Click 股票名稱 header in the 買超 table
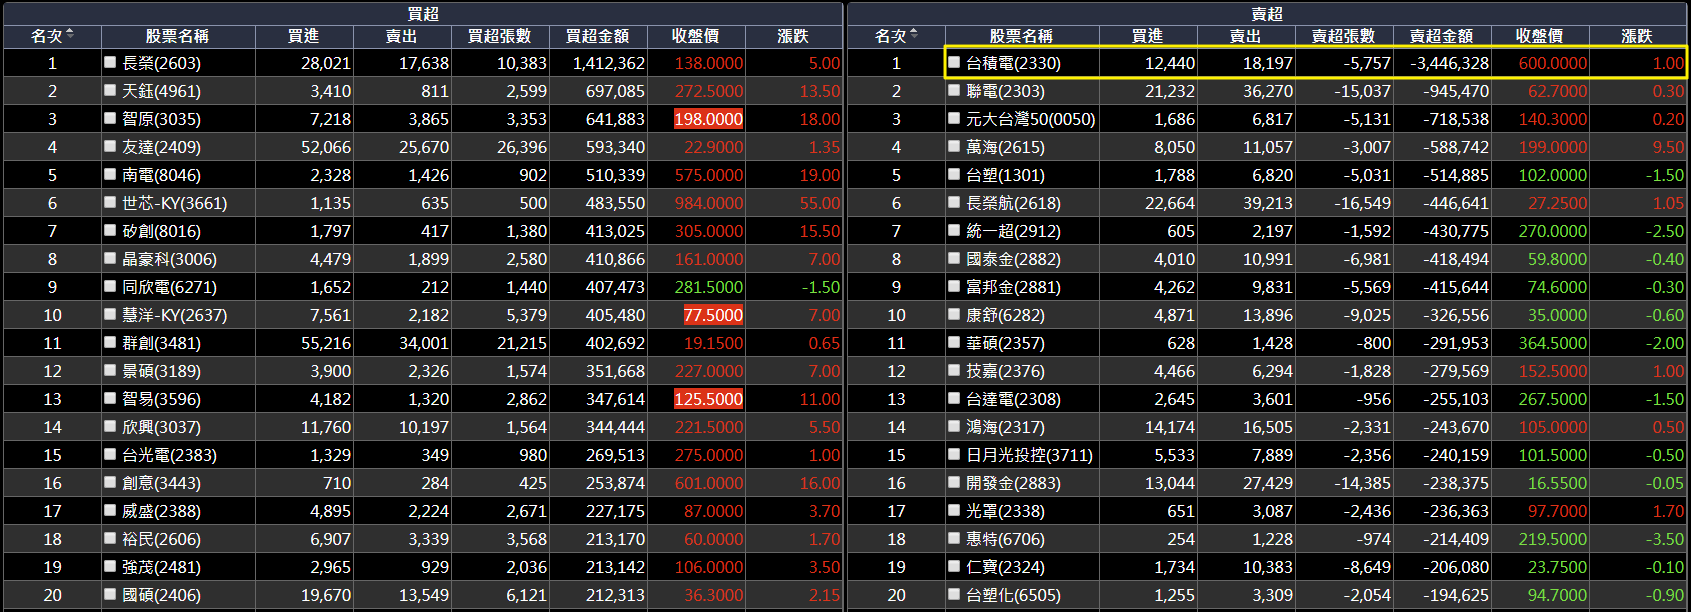The height and width of the screenshot is (612, 1691). (177, 36)
